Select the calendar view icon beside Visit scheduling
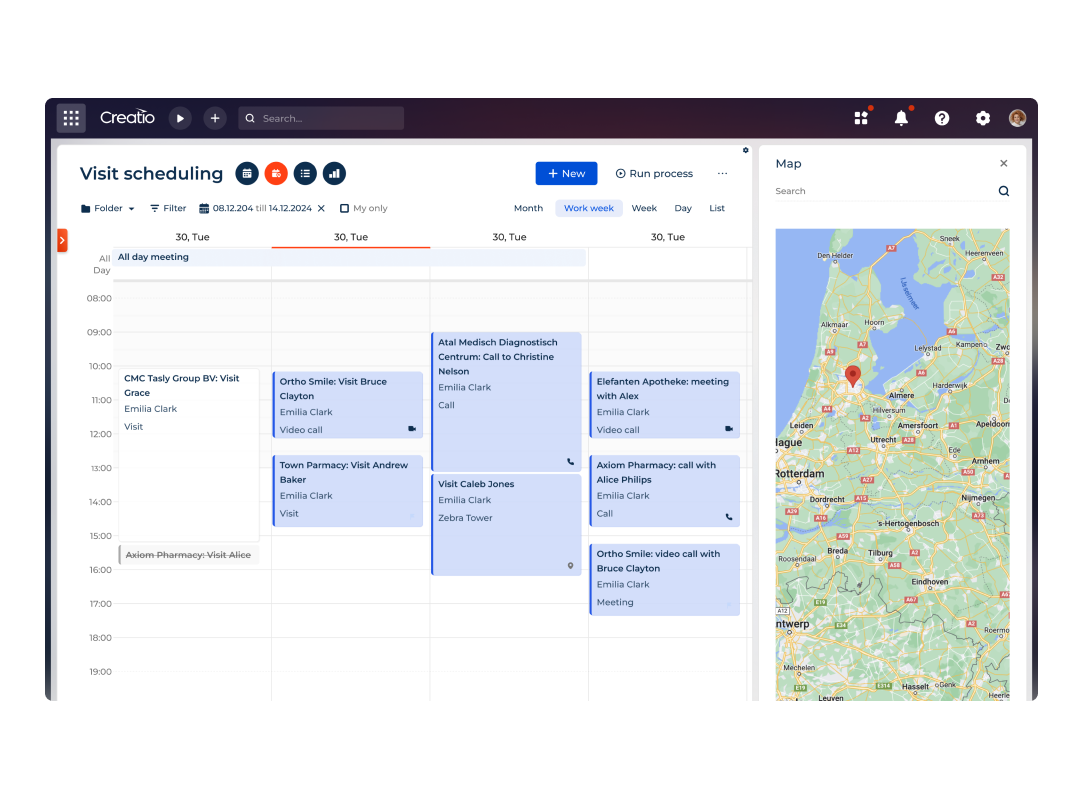This screenshot has height=800, width=1082. [246, 173]
